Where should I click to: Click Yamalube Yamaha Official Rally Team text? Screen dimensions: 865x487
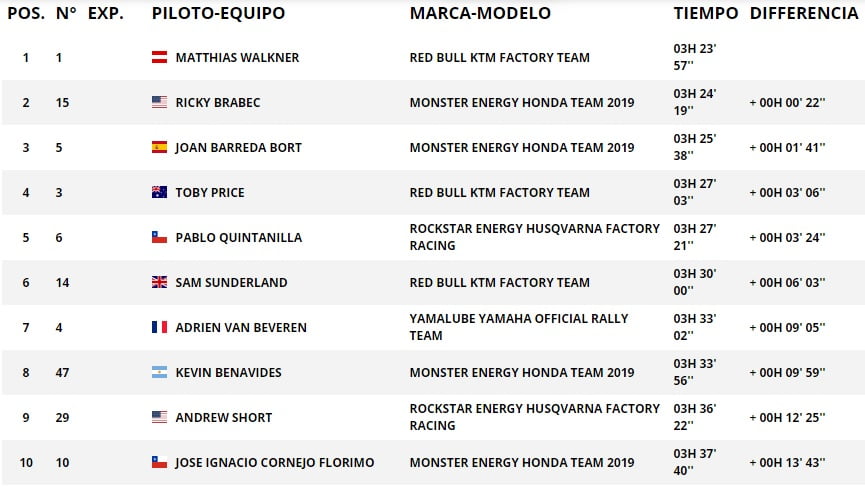coord(519,327)
